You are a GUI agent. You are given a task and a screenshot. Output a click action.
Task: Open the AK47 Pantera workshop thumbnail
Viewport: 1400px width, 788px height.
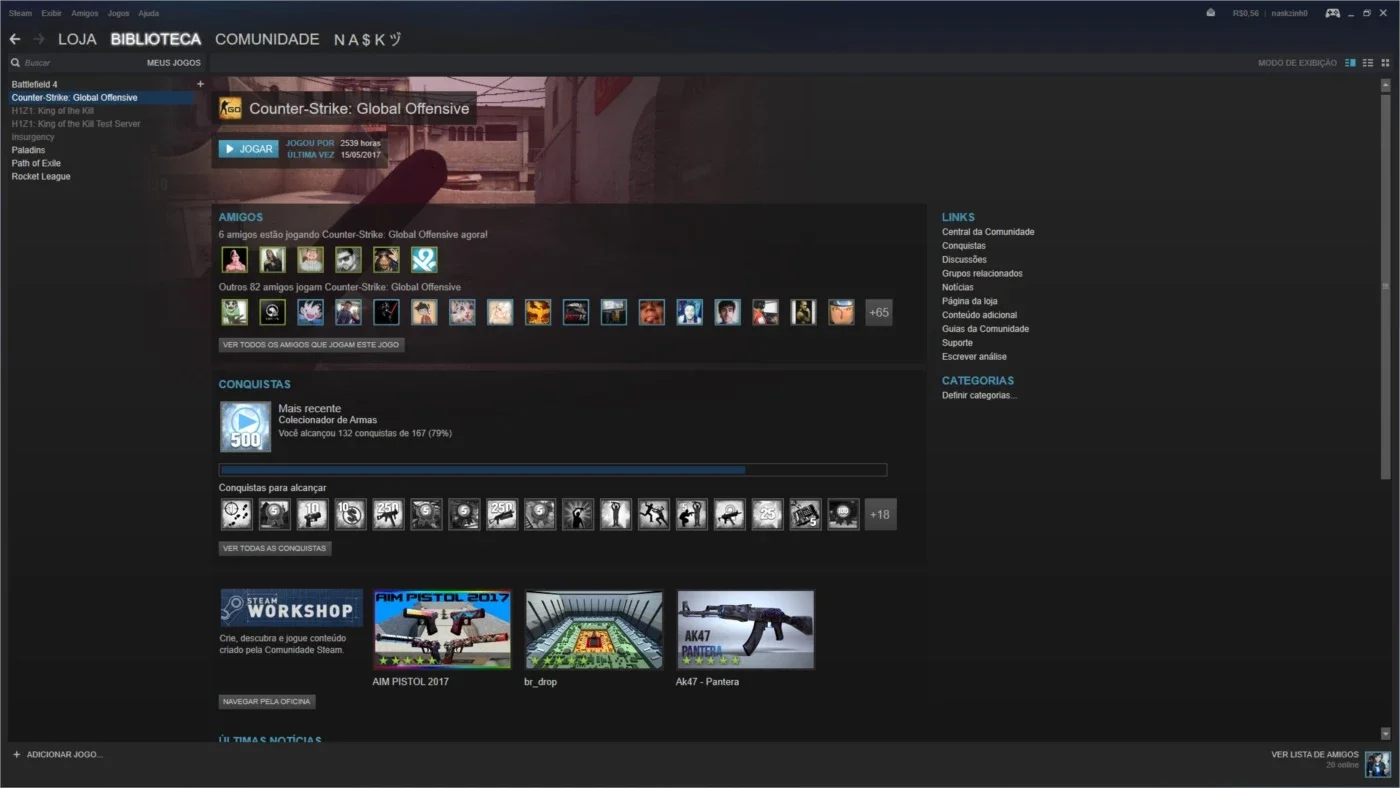(745, 629)
